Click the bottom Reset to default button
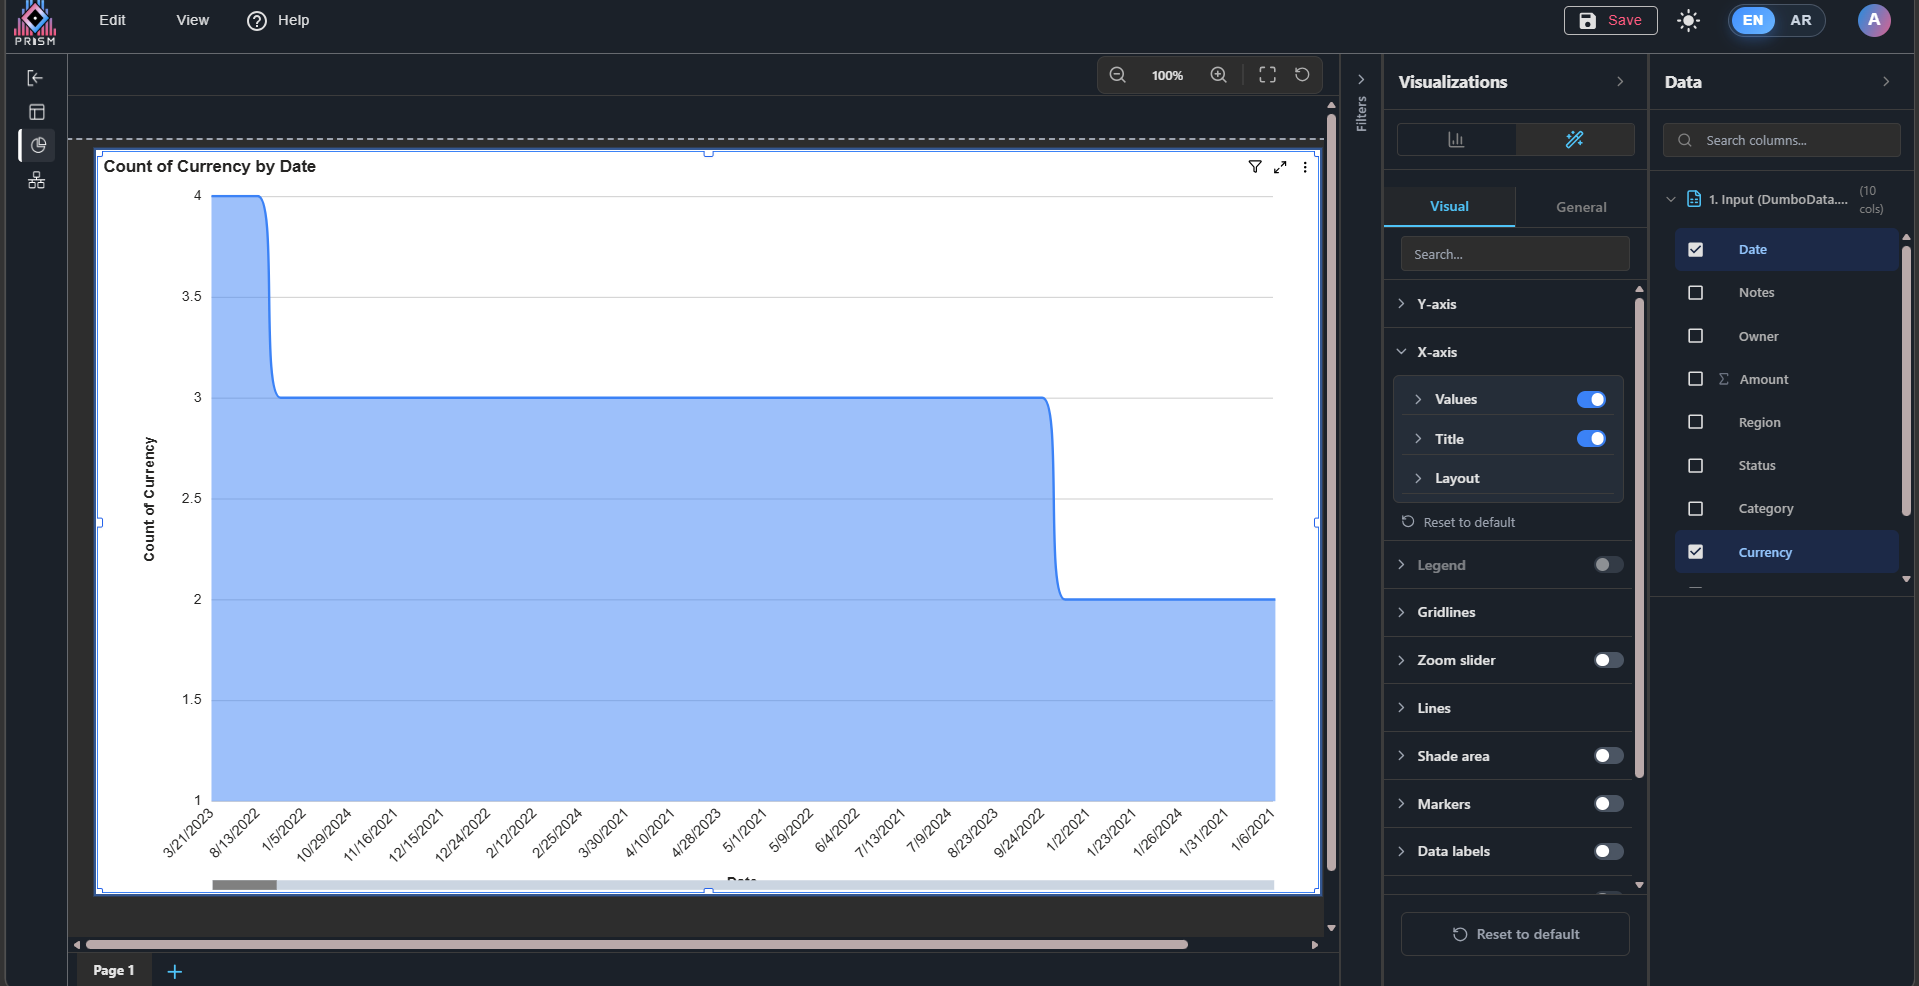Viewport: 1919px width, 986px height. (x=1515, y=934)
